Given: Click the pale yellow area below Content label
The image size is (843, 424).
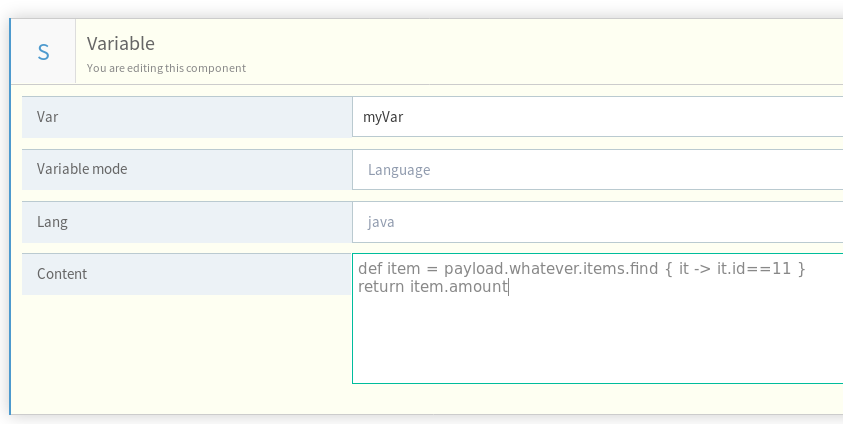Looking at the screenshot, I should click(x=180, y=350).
